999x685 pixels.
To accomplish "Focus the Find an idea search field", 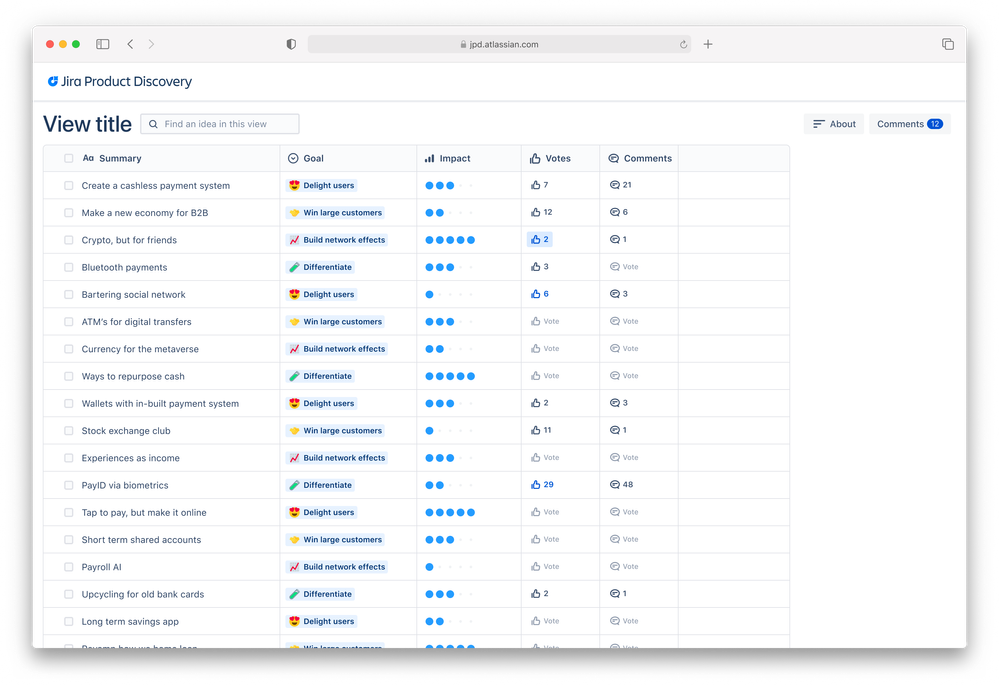I will (x=220, y=124).
